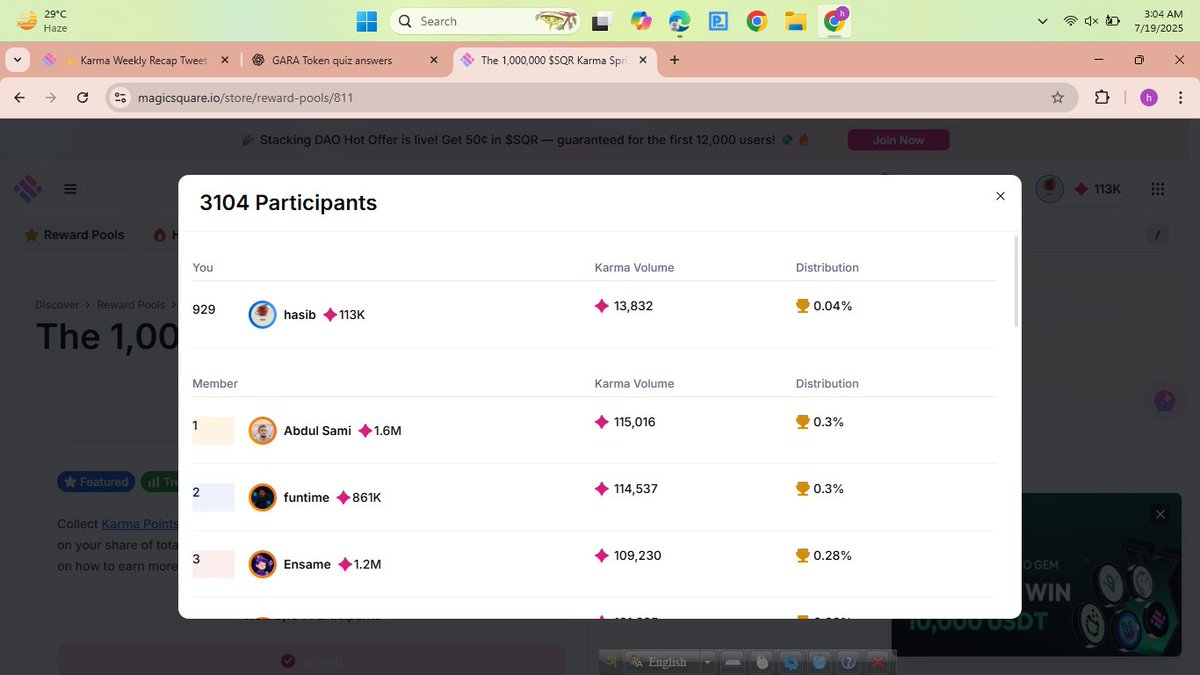
Task: Click the address bar URL
Action: coord(245,98)
